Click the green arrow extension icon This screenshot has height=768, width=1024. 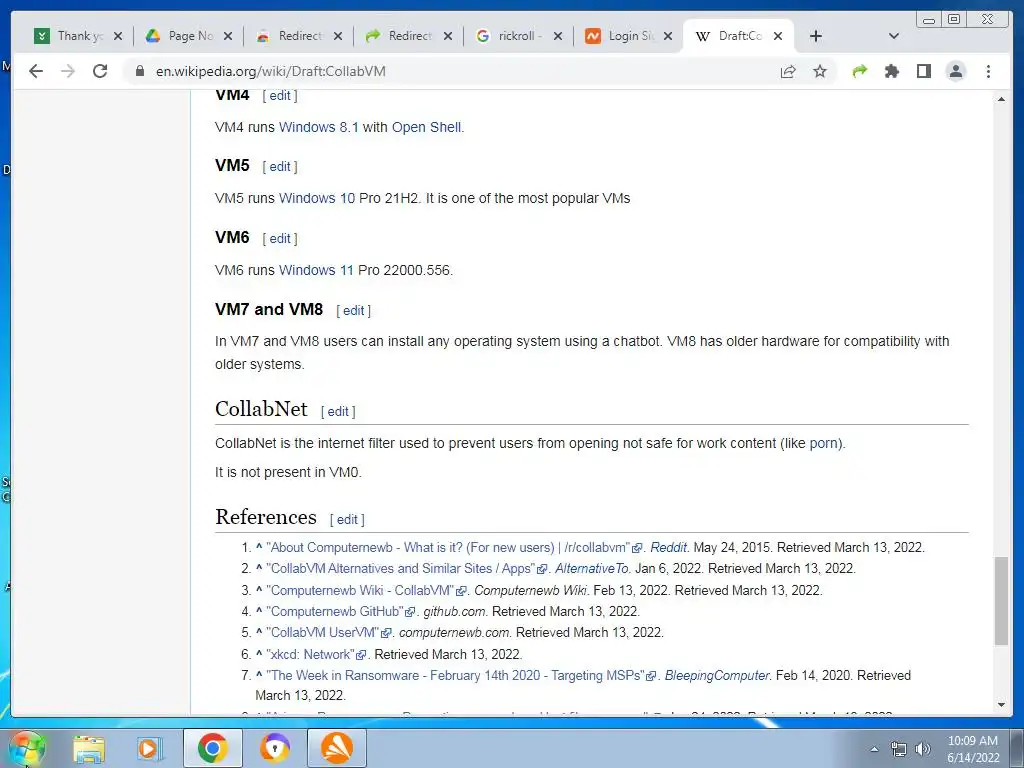860,71
